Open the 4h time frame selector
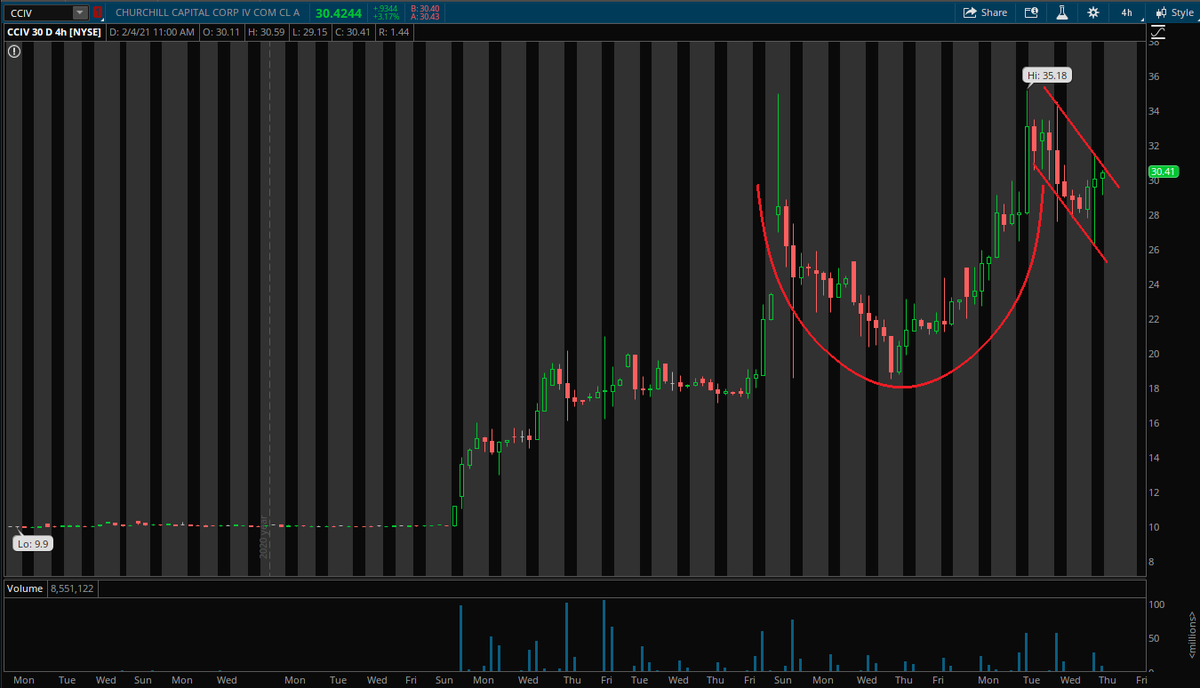Image resolution: width=1200 pixels, height=688 pixels. coord(1127,12)
